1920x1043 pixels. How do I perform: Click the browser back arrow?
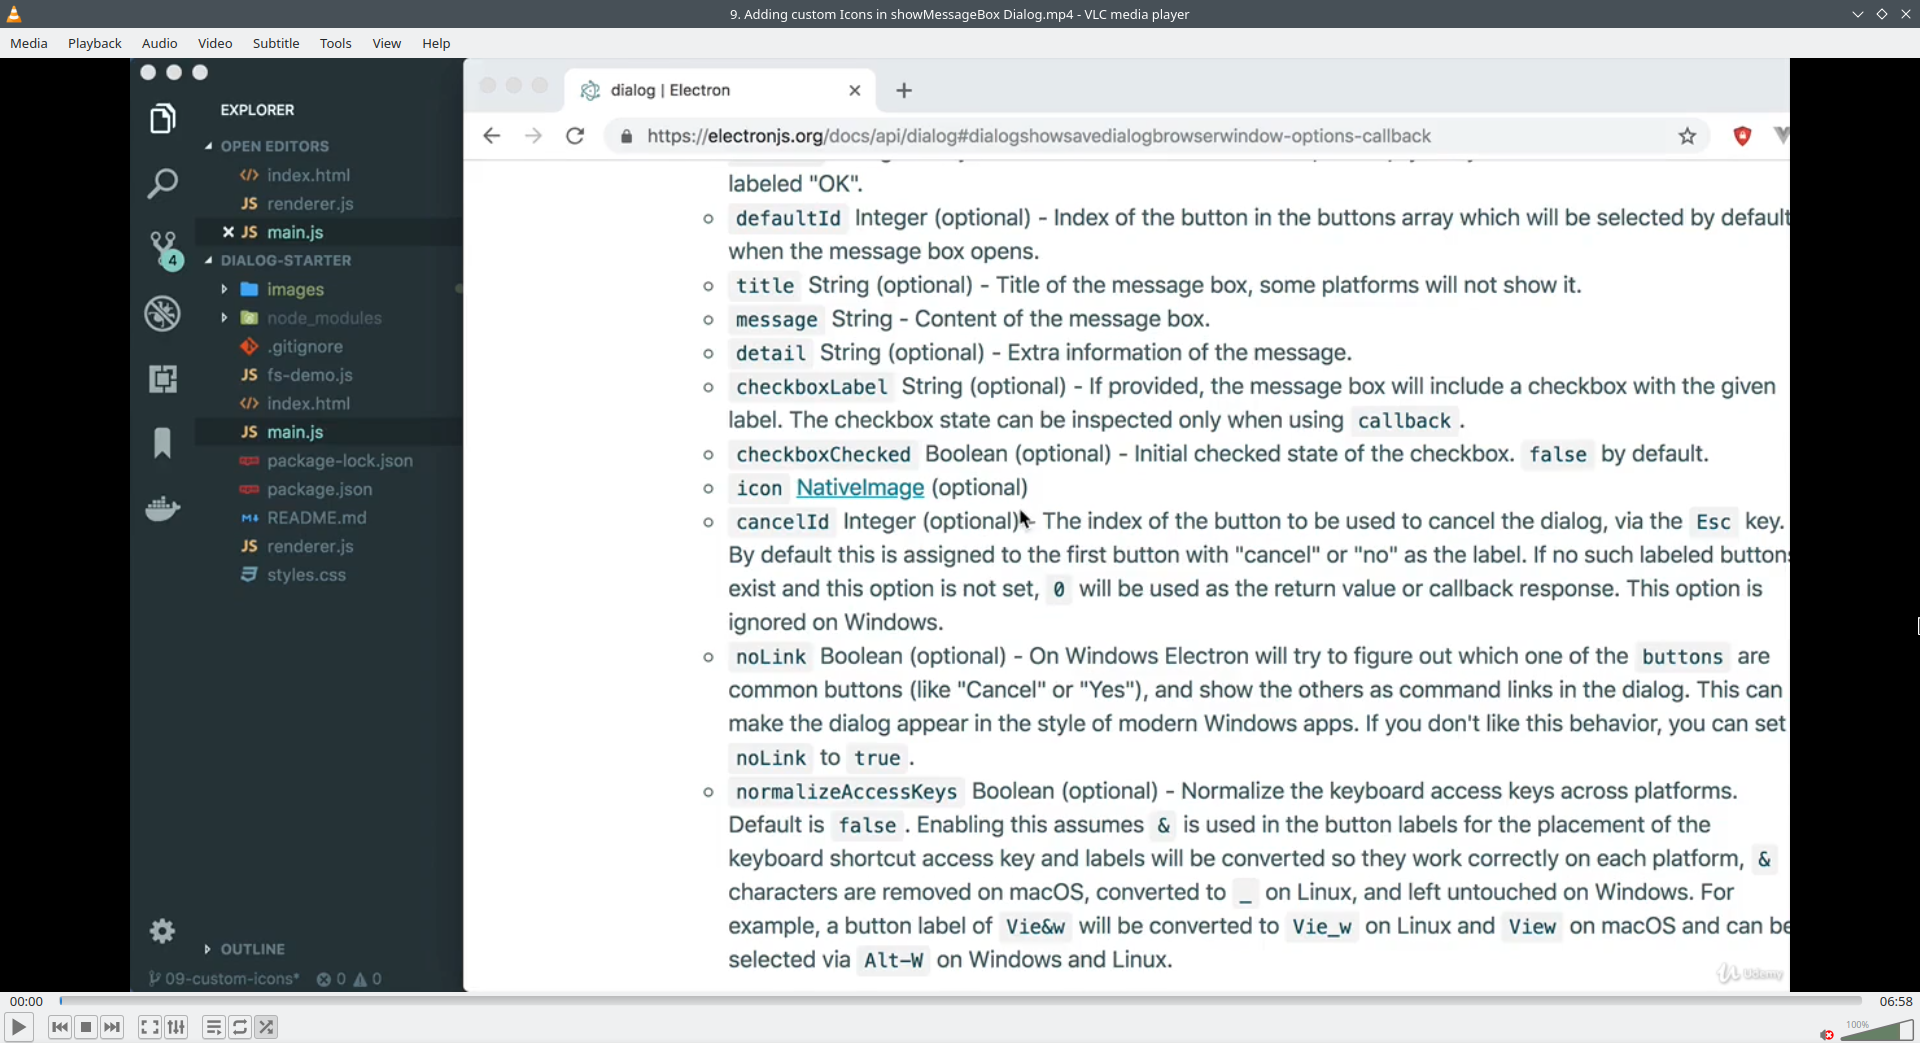491,136
